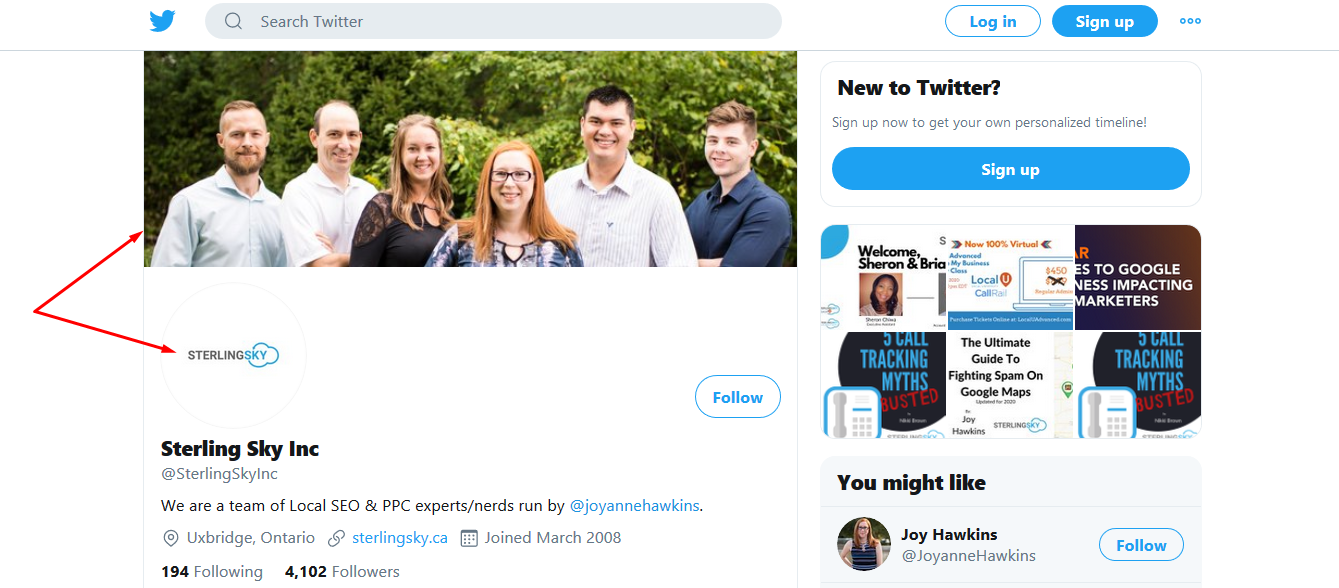Open the Sterling Sky profile avatar

(233, 355)
